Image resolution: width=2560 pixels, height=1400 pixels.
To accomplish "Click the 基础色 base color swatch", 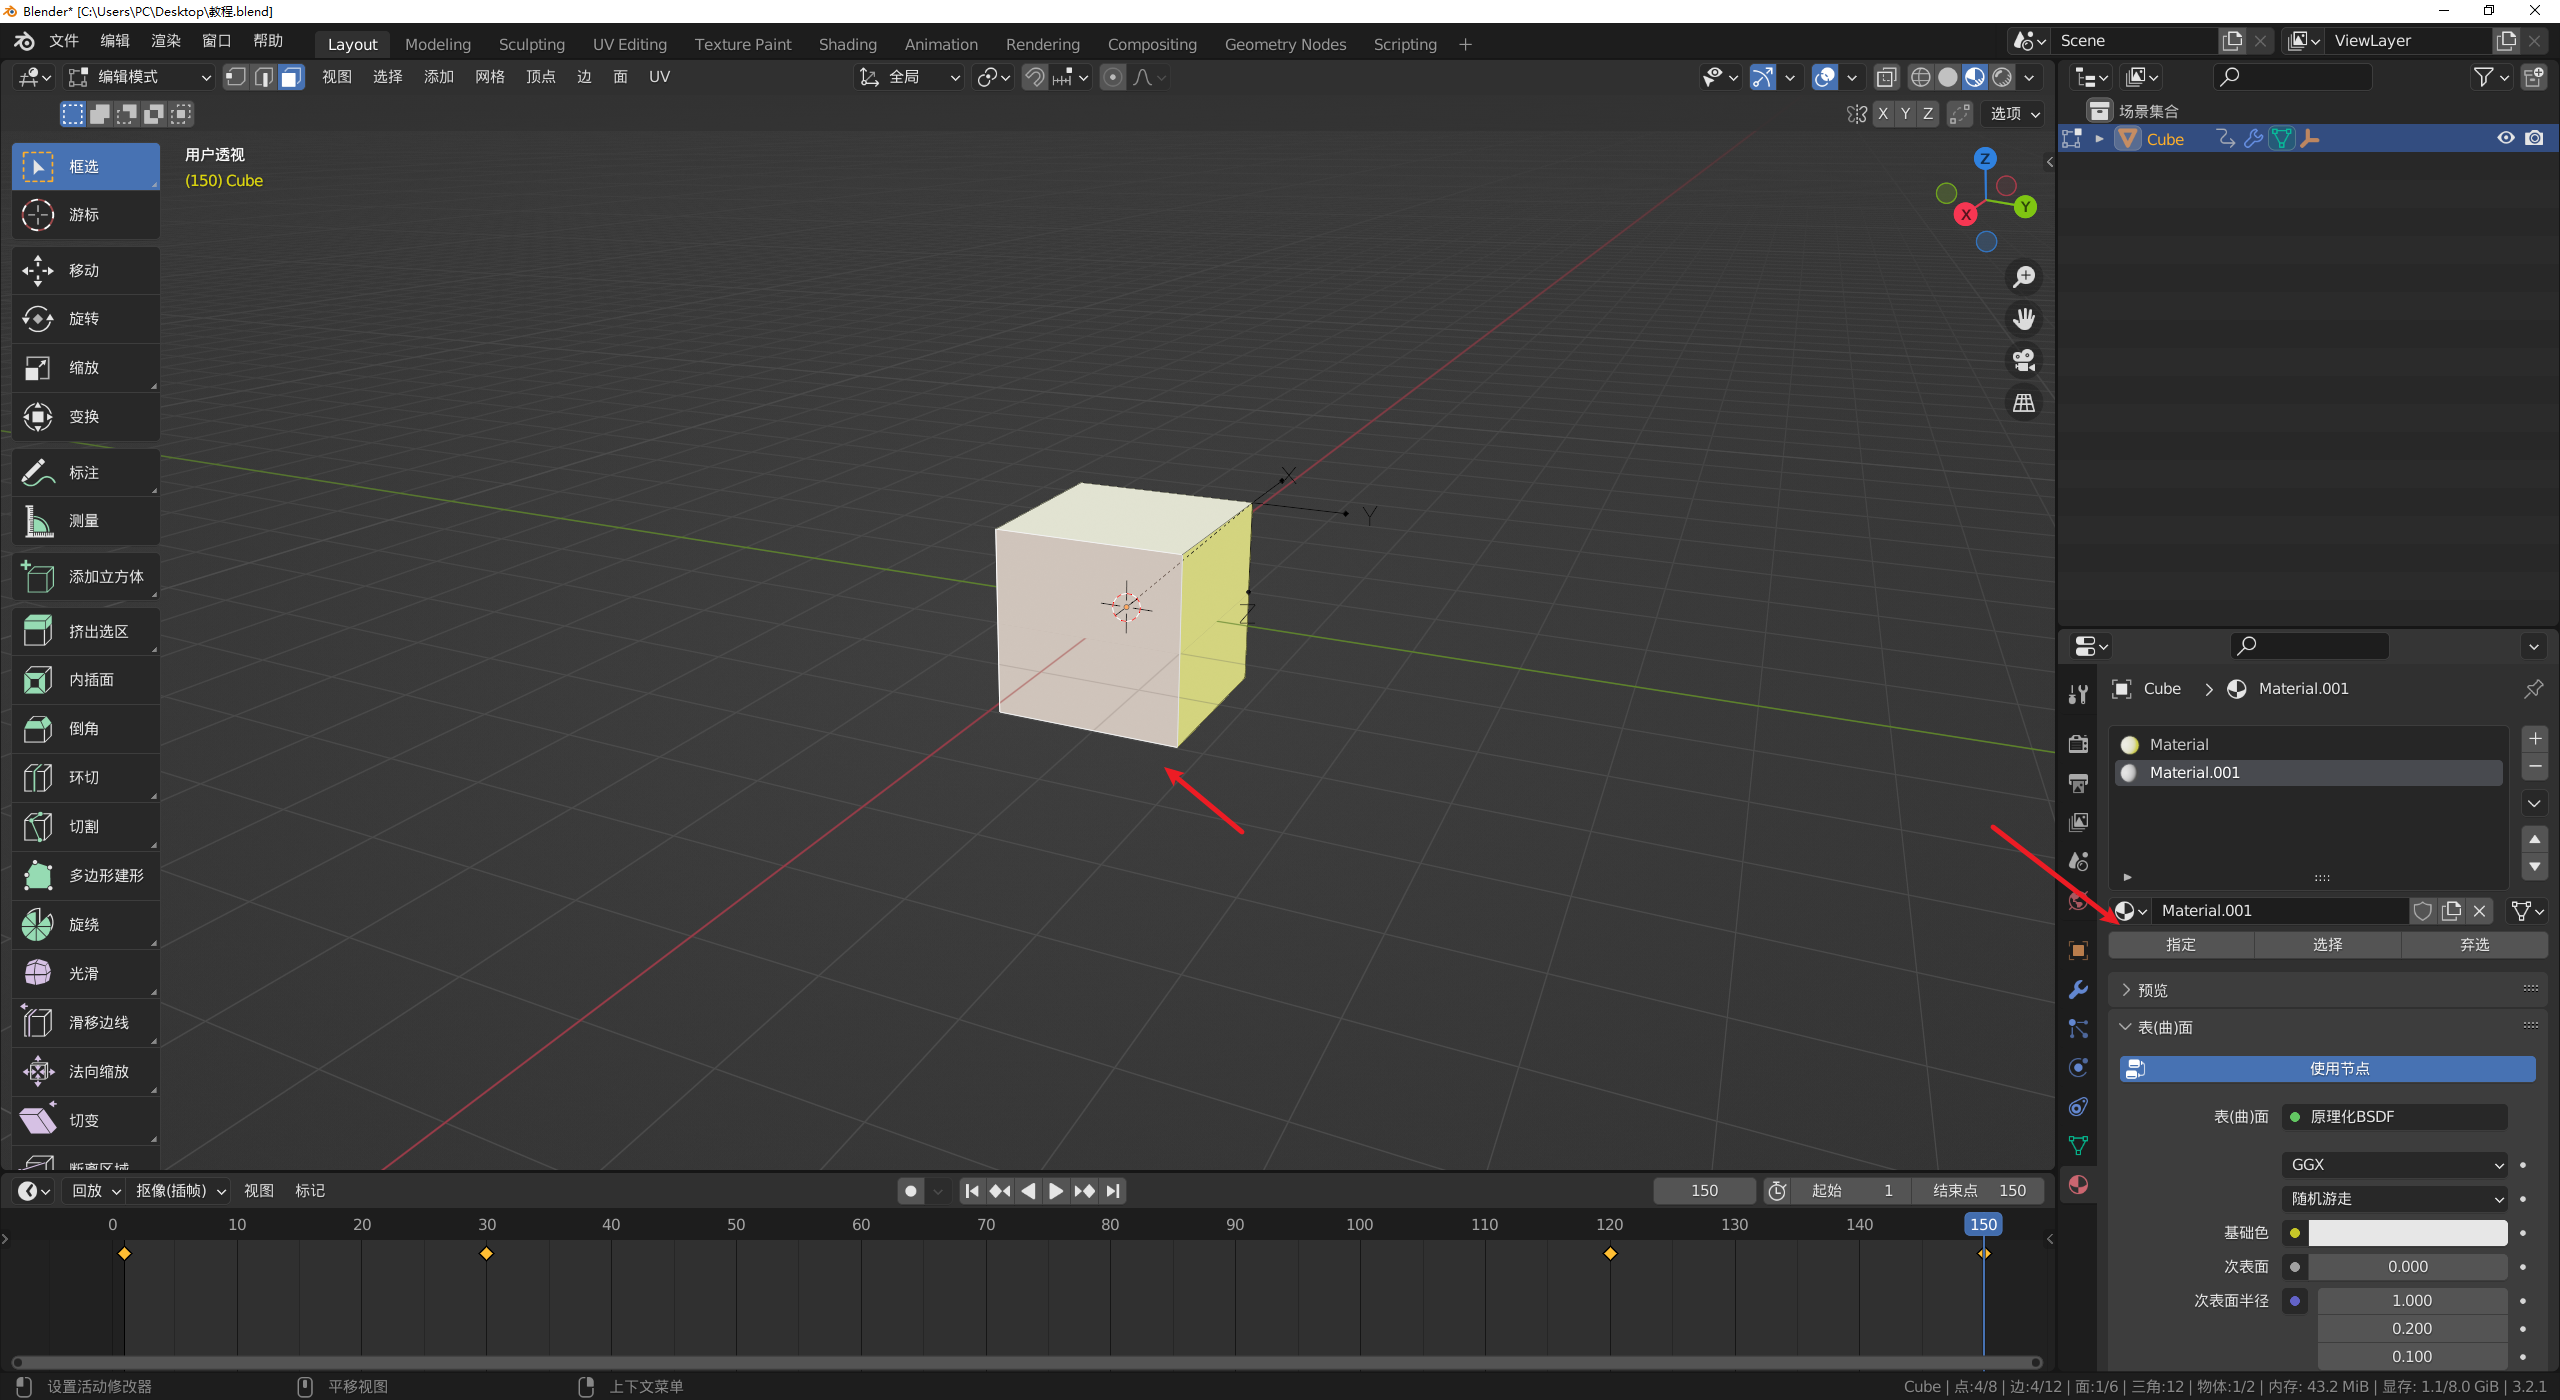I will (x=2407, y=1233).
